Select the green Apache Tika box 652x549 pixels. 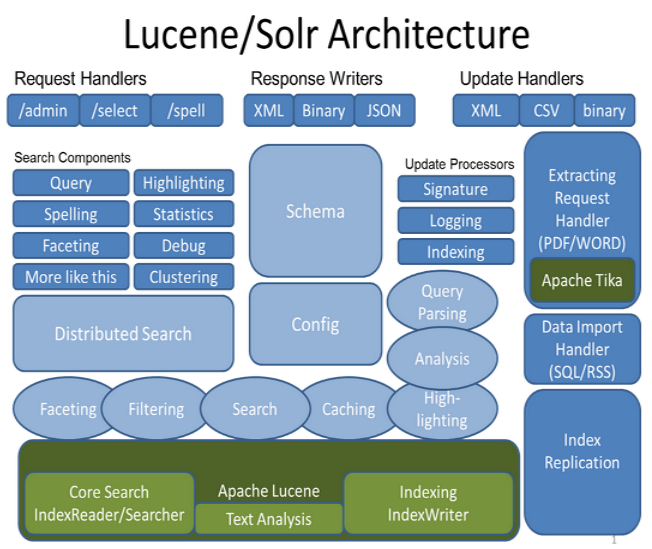[582, 280]
